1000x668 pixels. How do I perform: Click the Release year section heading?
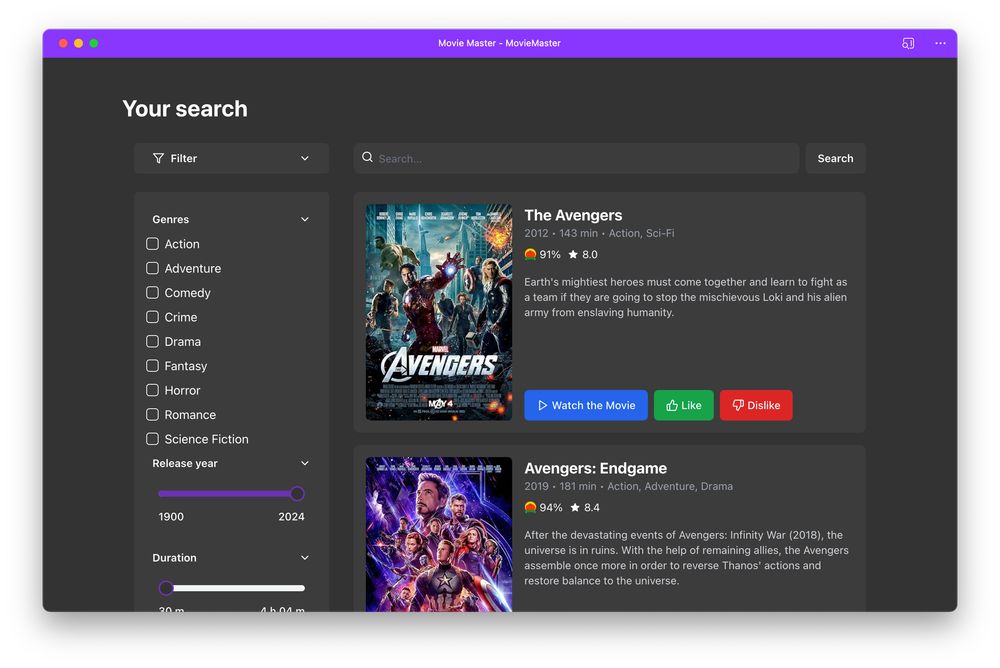click(185, 463)
